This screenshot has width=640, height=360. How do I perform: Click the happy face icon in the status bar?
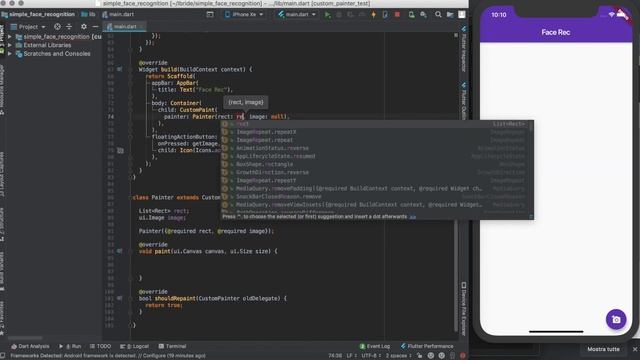coord(431,356)
